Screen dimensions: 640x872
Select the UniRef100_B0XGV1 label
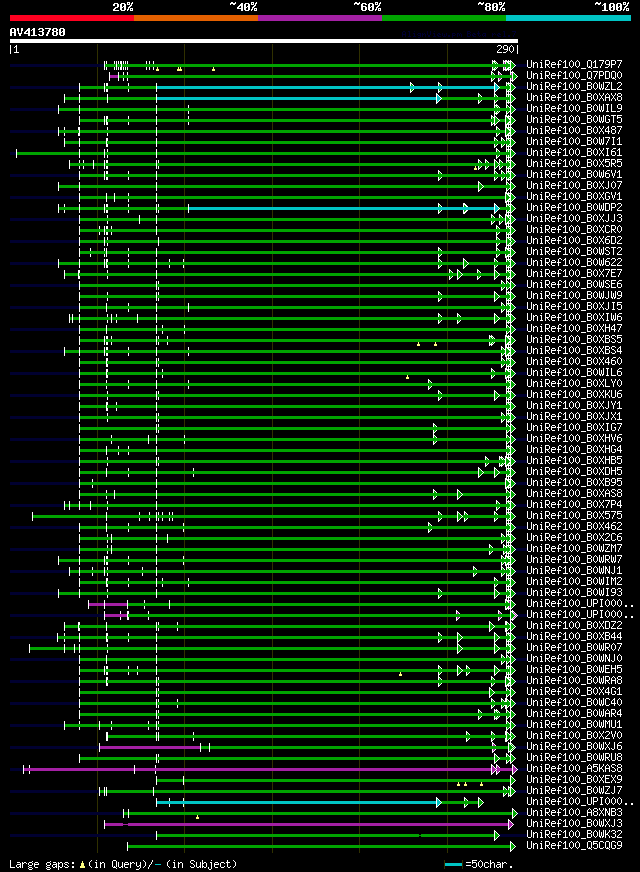point(574,196)
